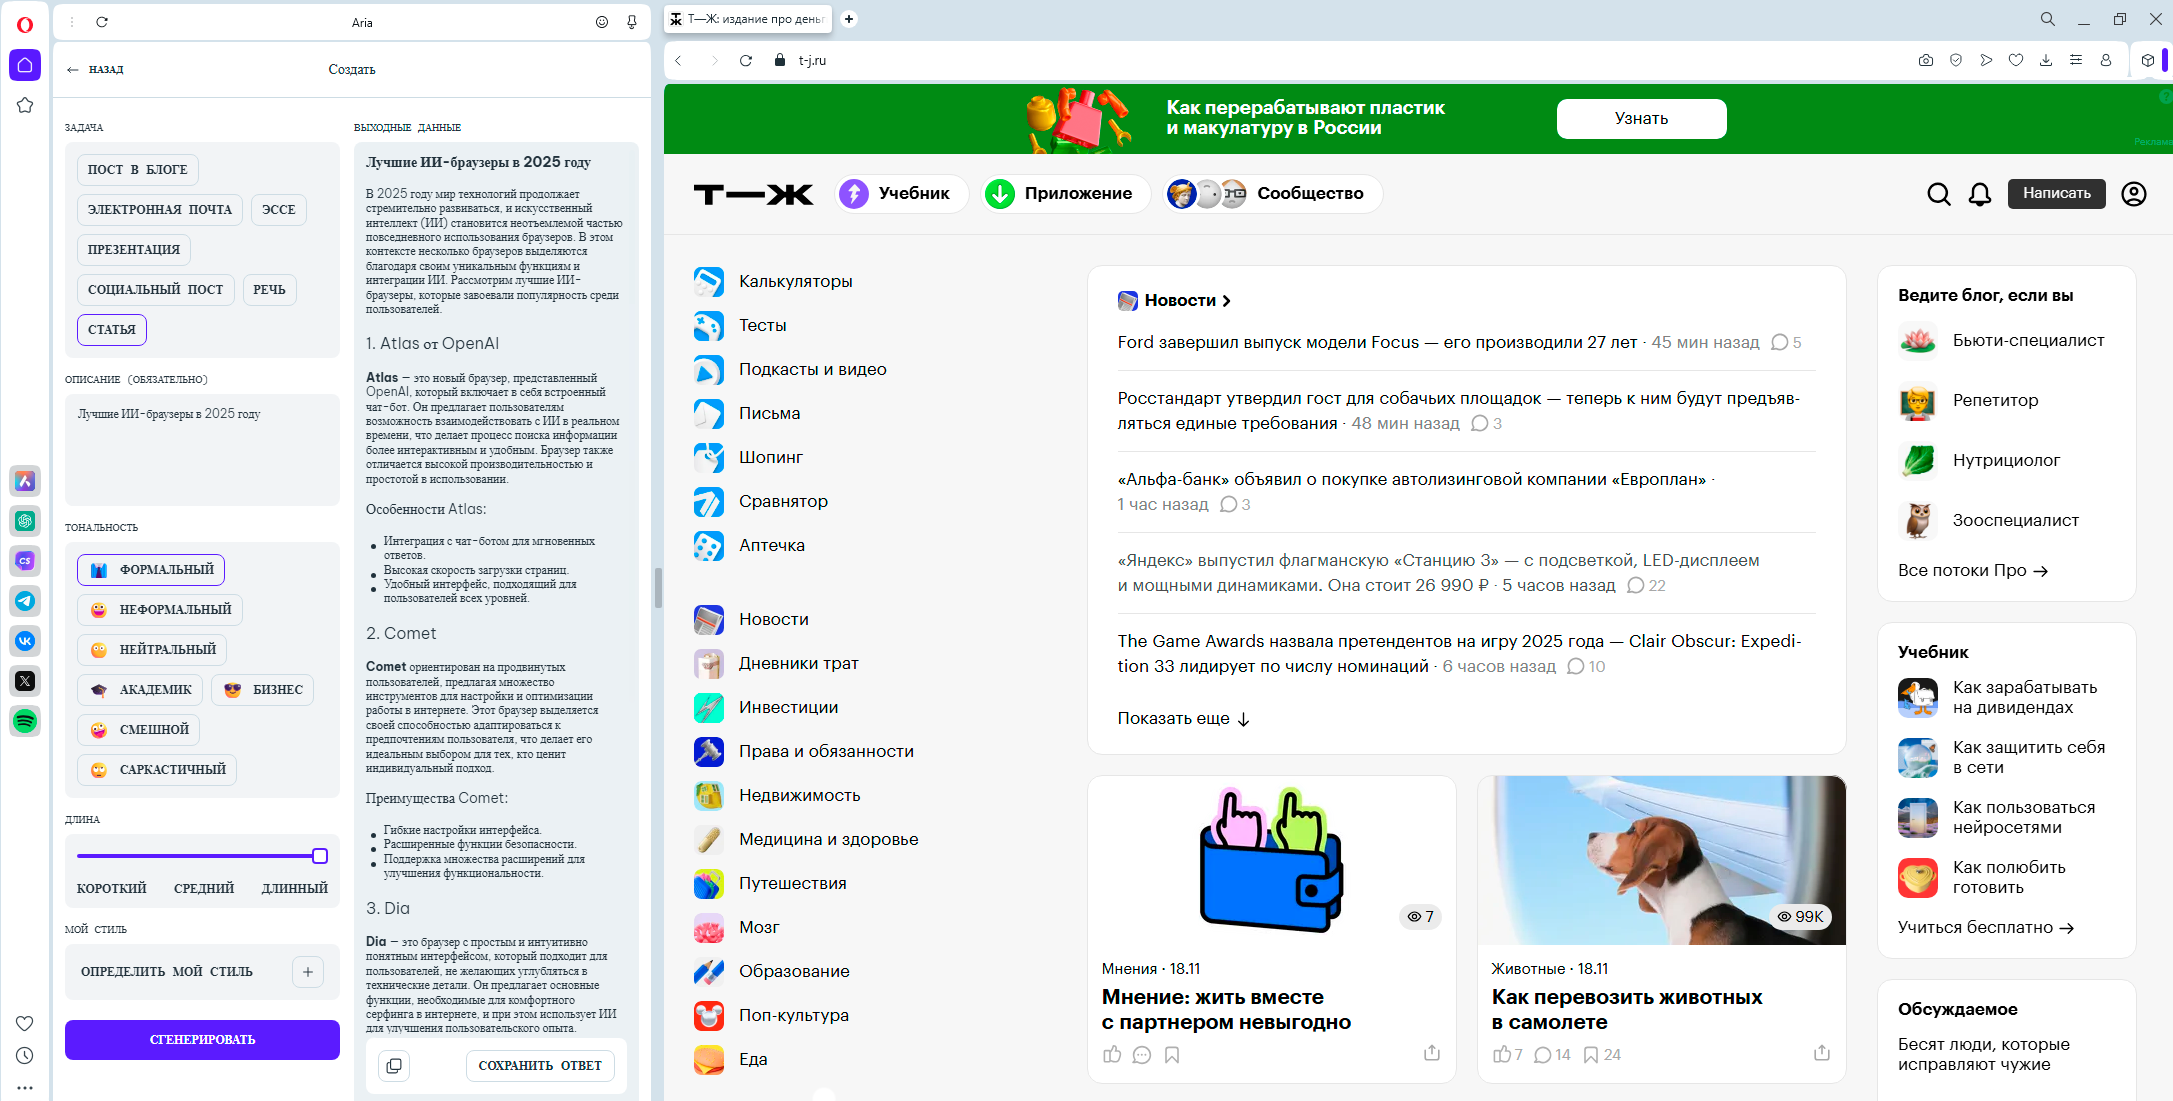Add my style with the plus button
This screenshot has width=2173, height=1101.
click(308, 972)
